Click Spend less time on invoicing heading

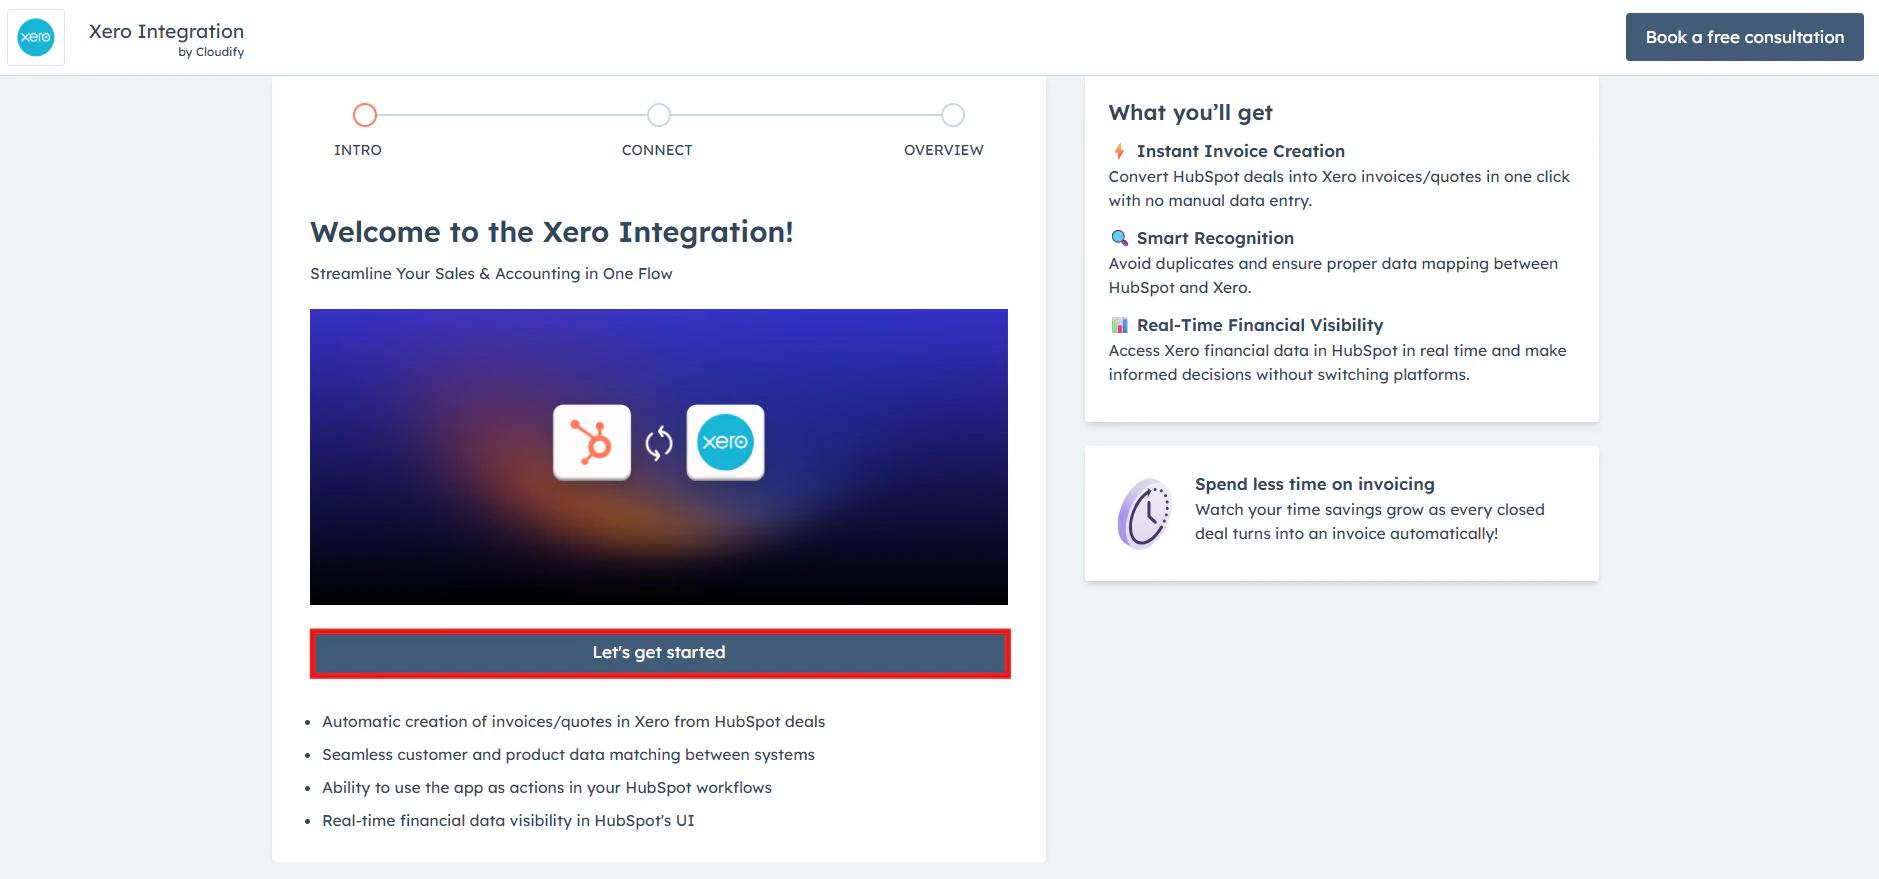1314,484
